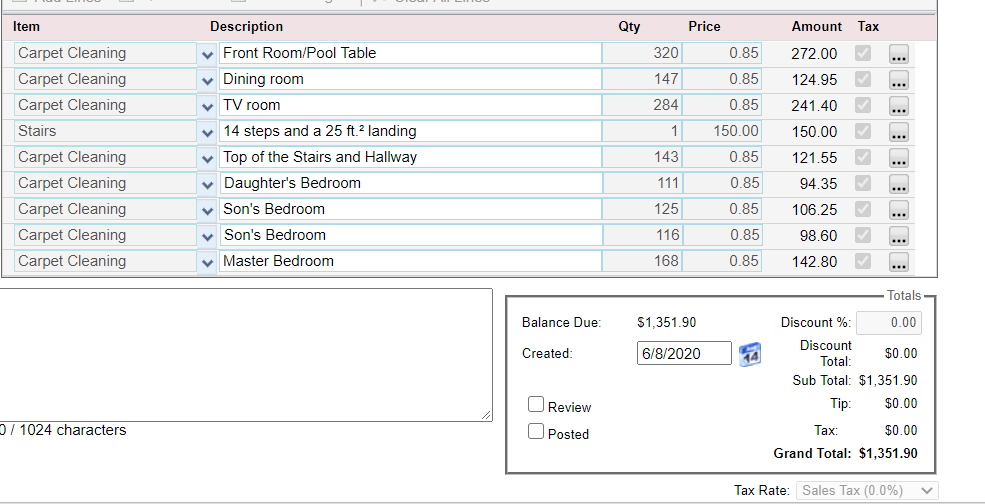This screenshot has width=985, height=504.
Task: Edit the Discount % field
Action: click(889, 322)
